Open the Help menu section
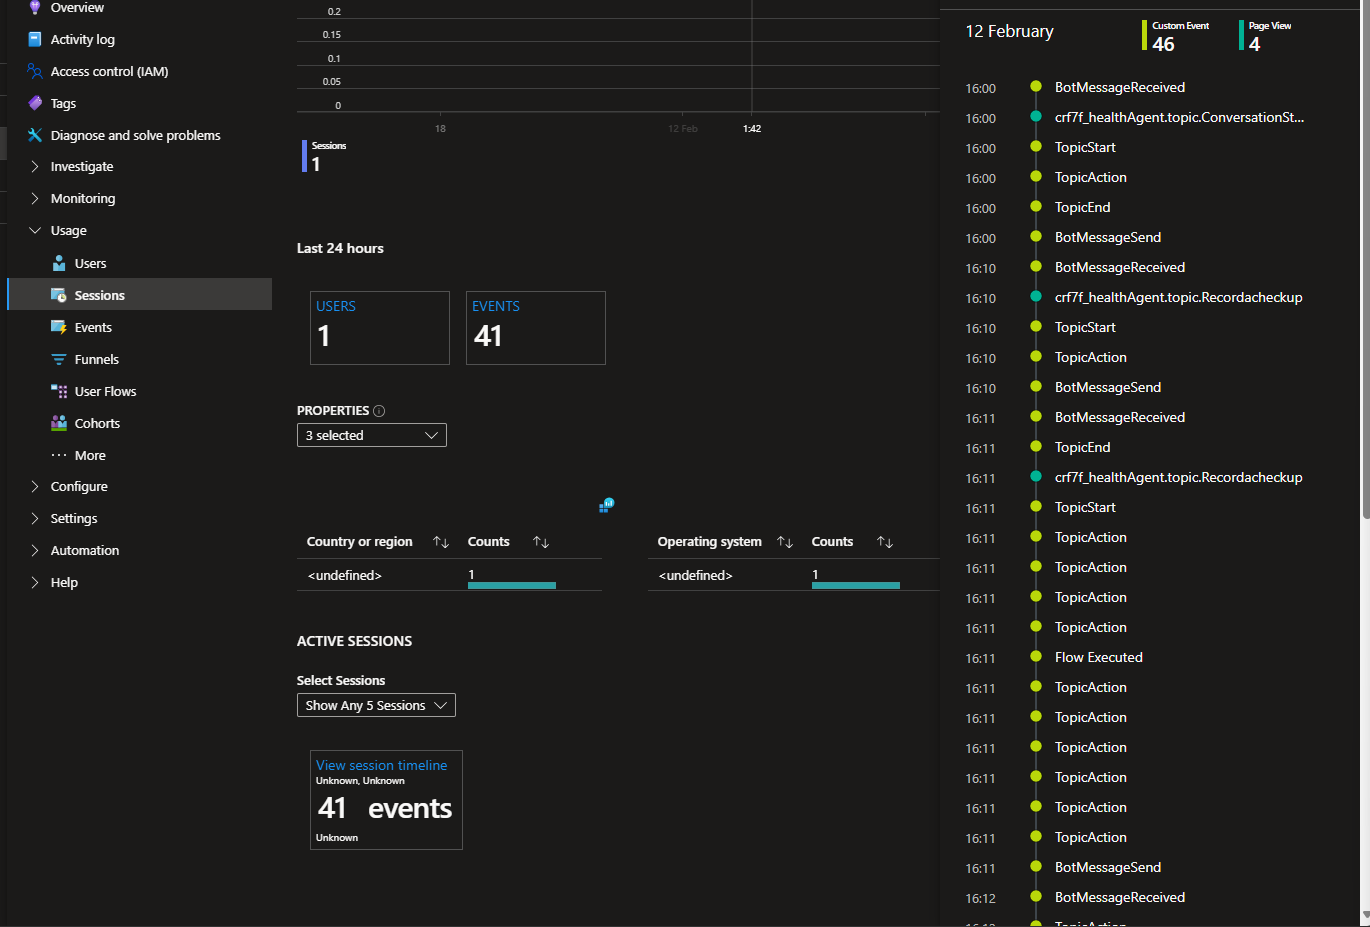1370x927 pixels. [62, 582]
